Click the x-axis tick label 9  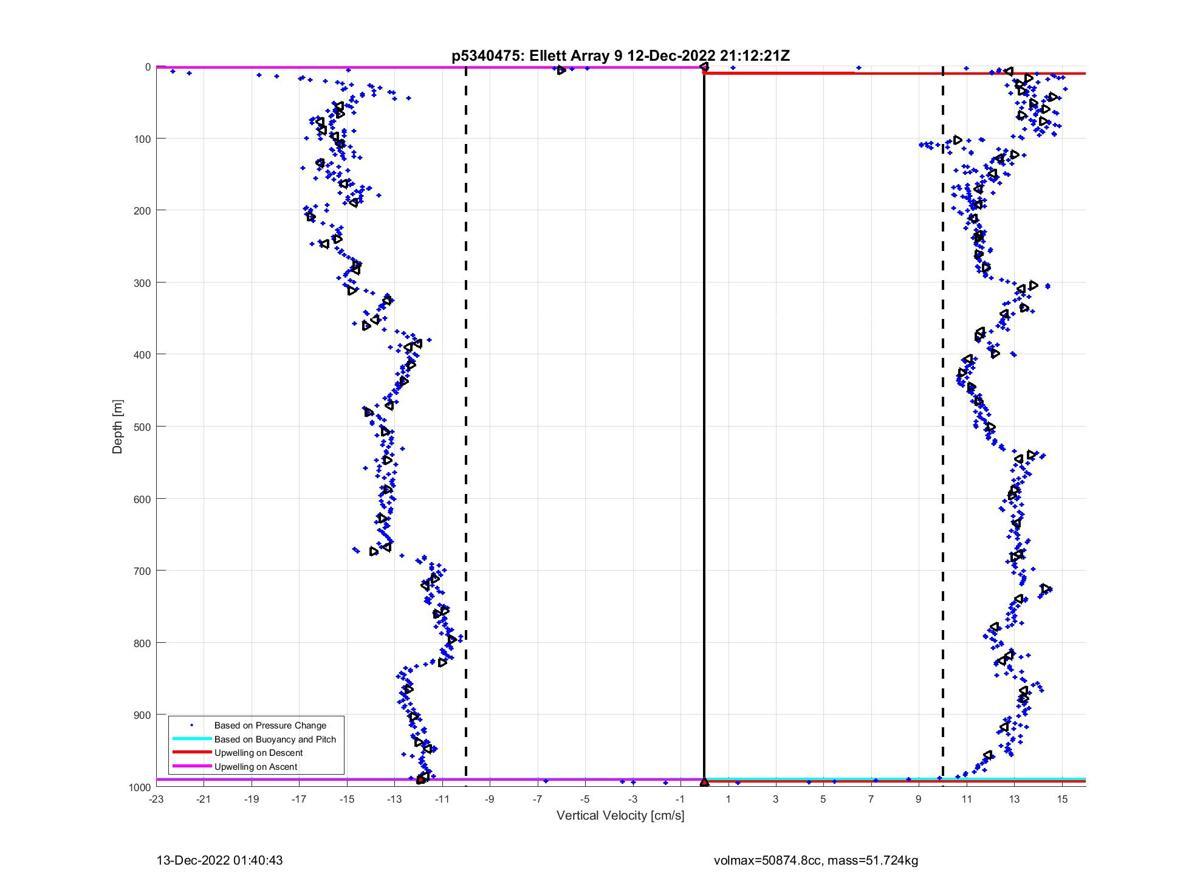point(919,799)
